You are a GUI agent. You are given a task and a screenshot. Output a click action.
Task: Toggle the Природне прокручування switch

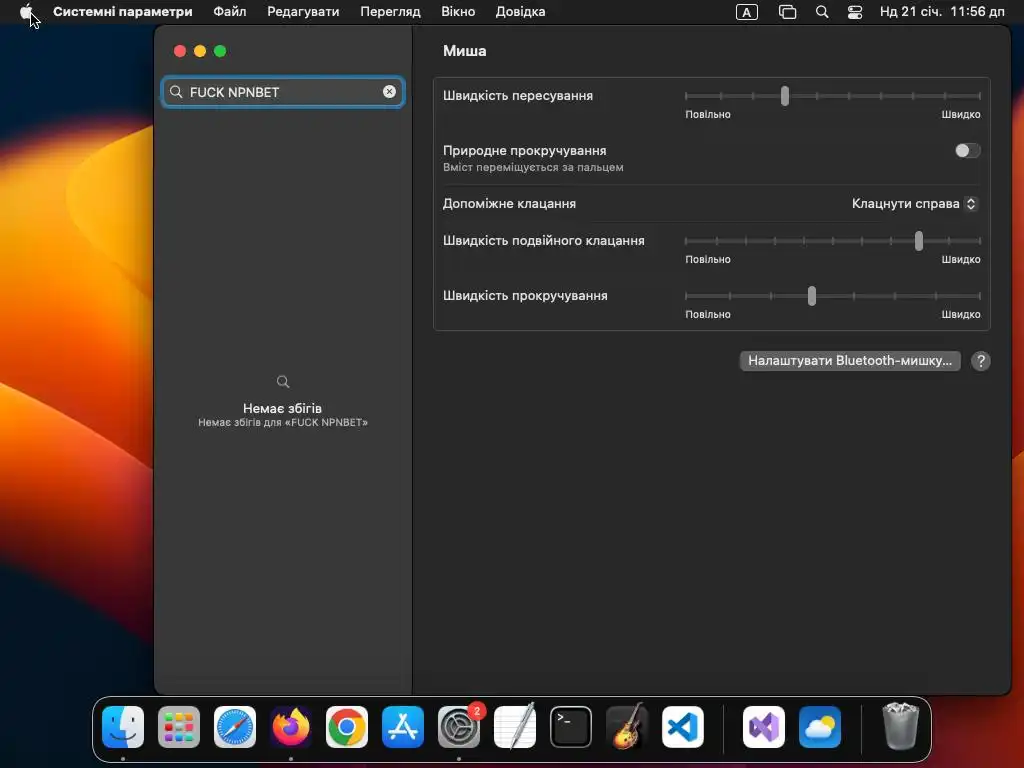pos(967,151)
